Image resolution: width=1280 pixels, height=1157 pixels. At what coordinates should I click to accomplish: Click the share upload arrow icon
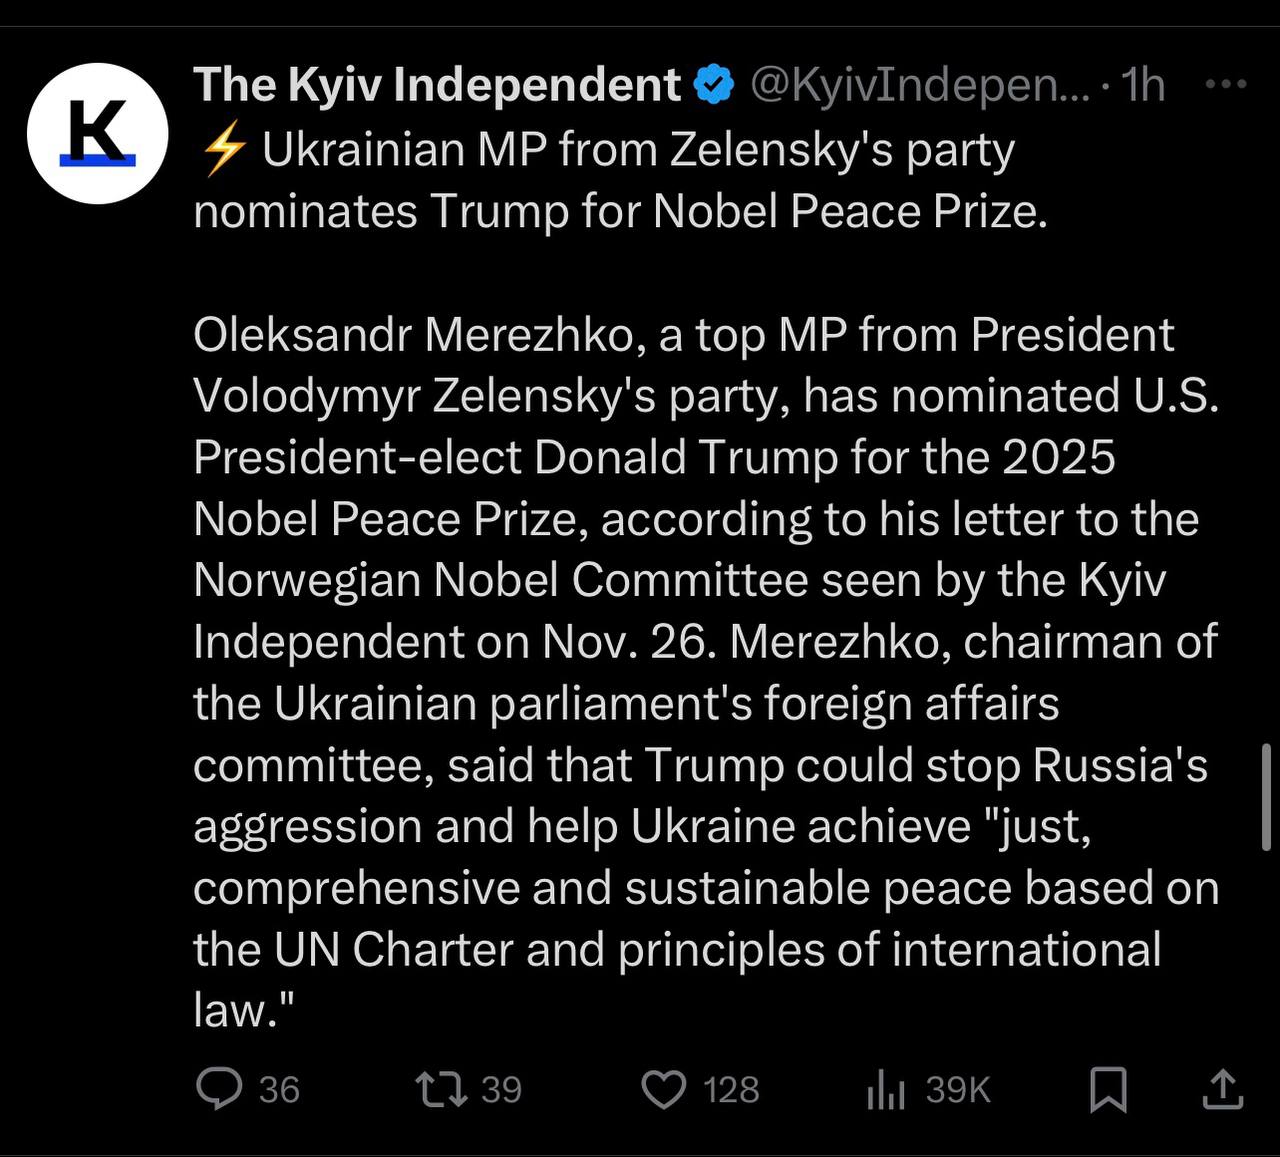[1221, 1089]
